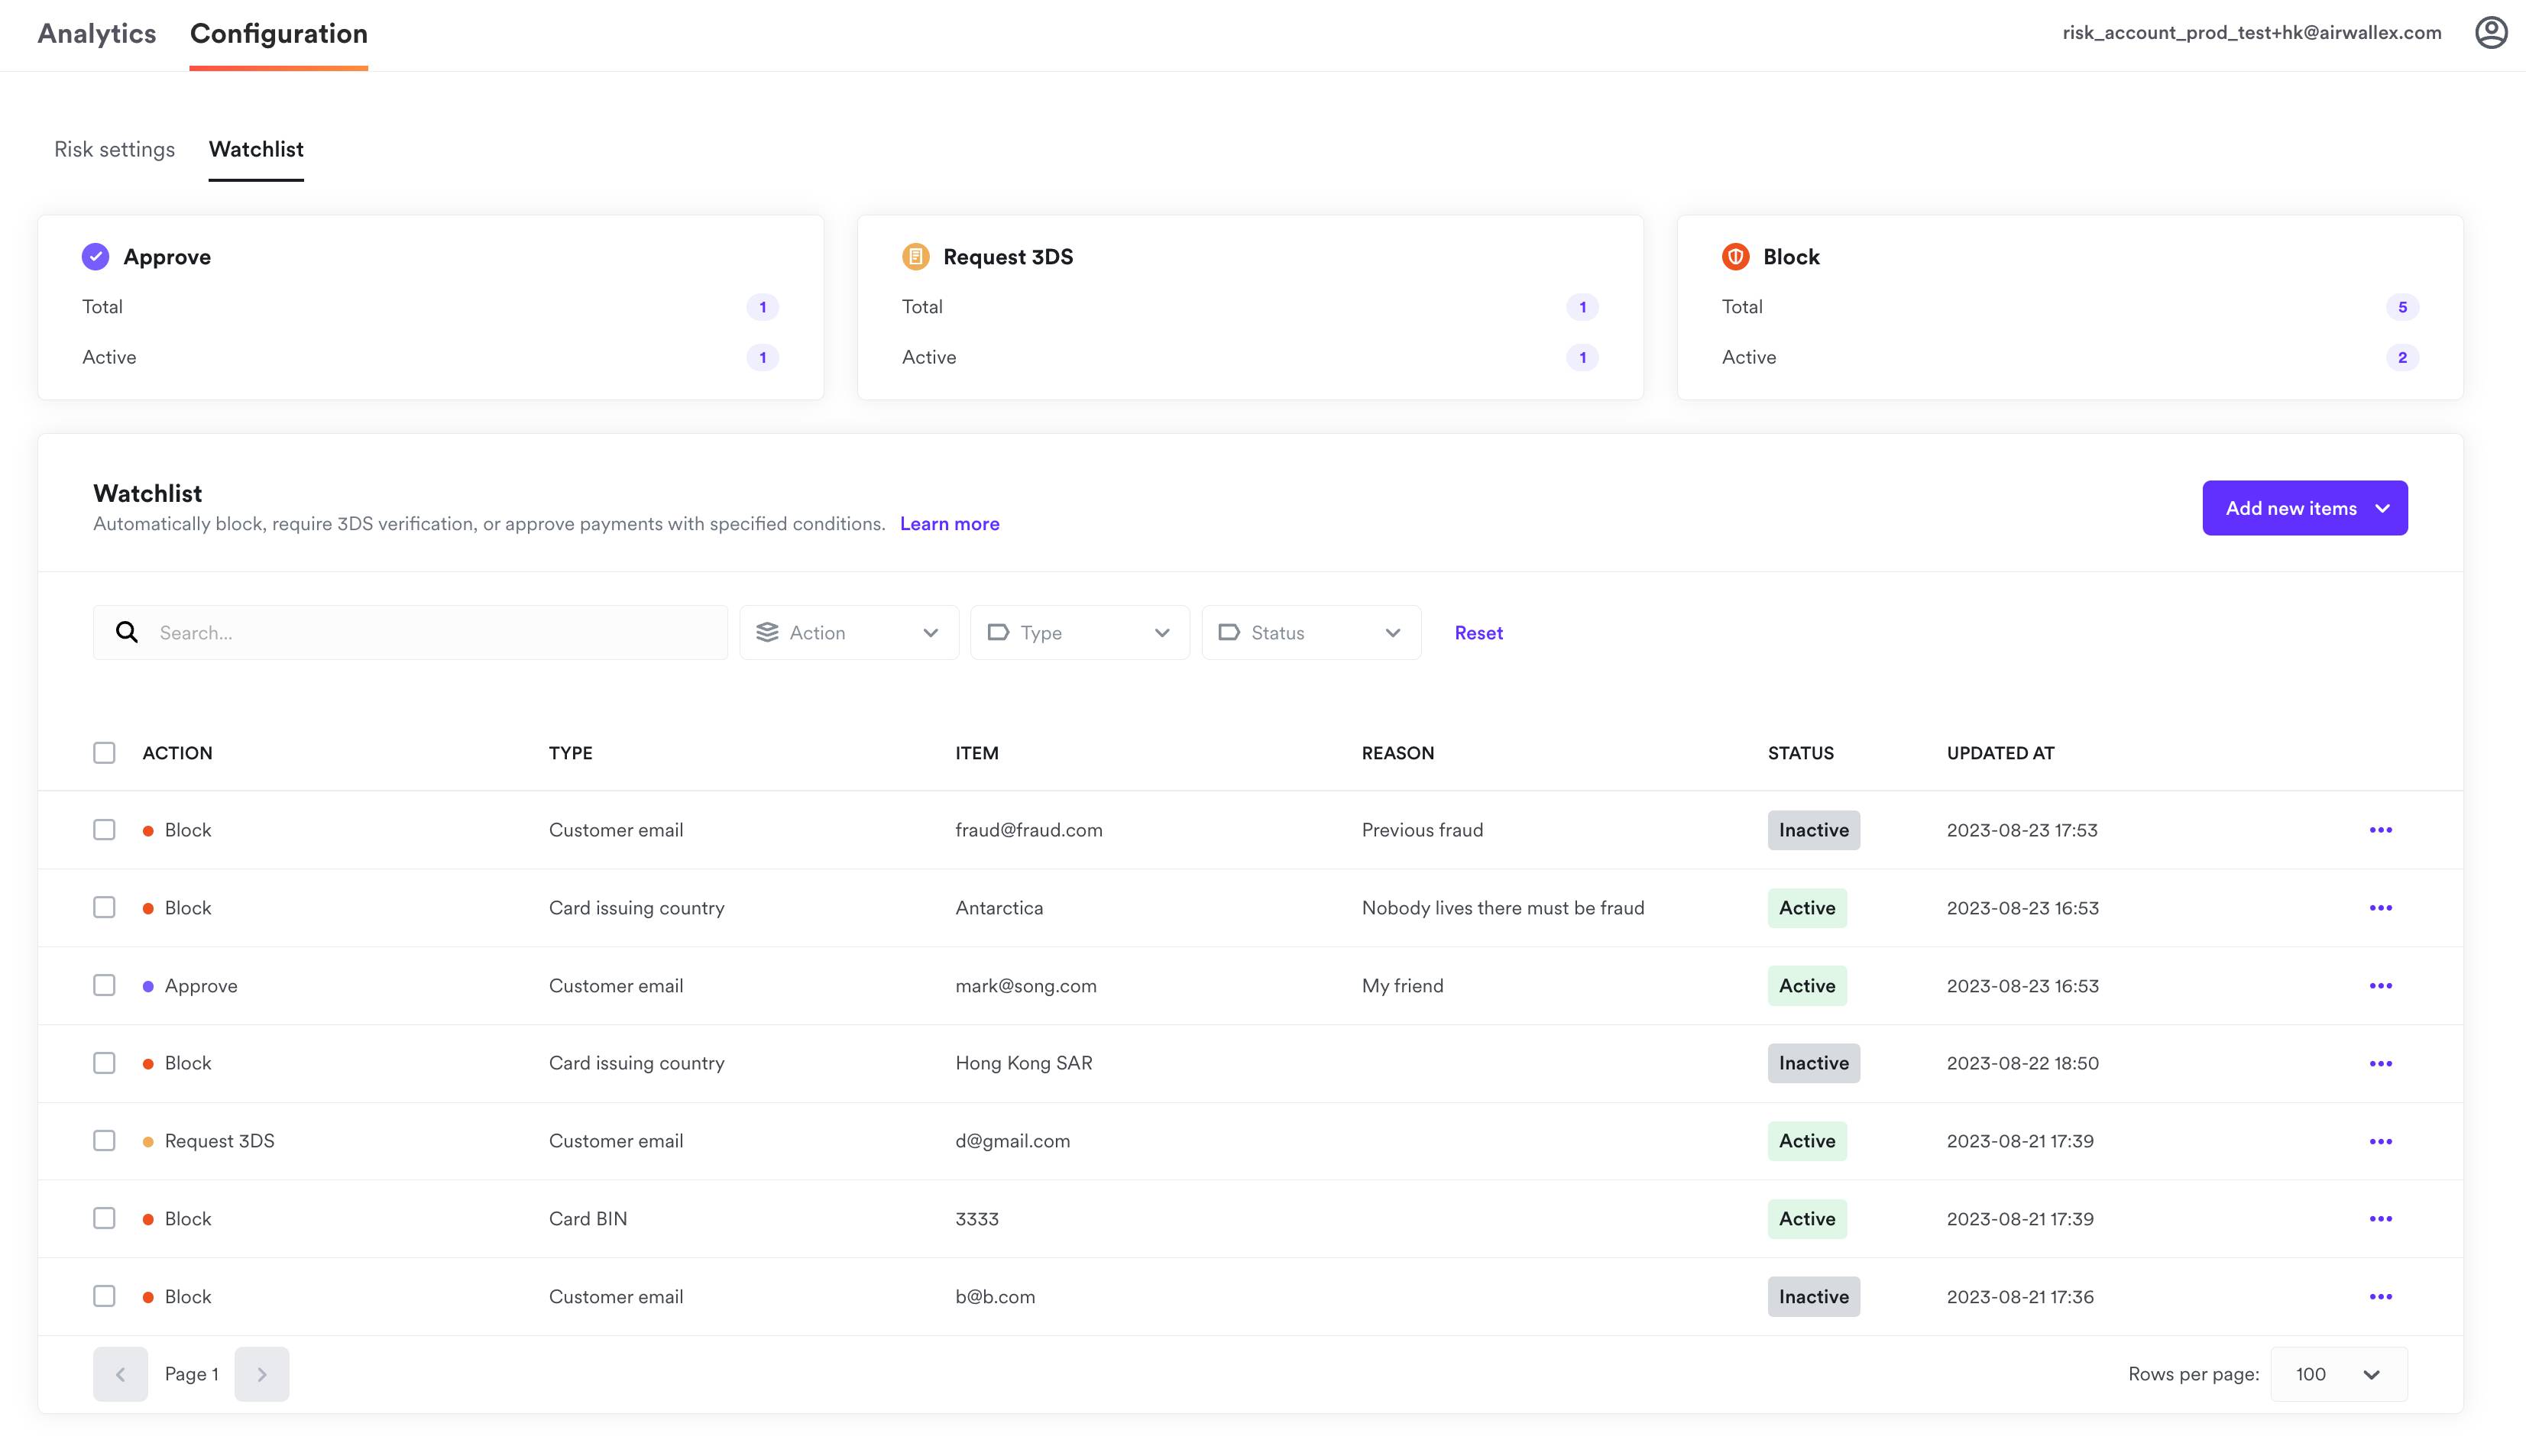Switch to the Risk settings tab
2526x1456 pixels.
[x=114, y=150]
